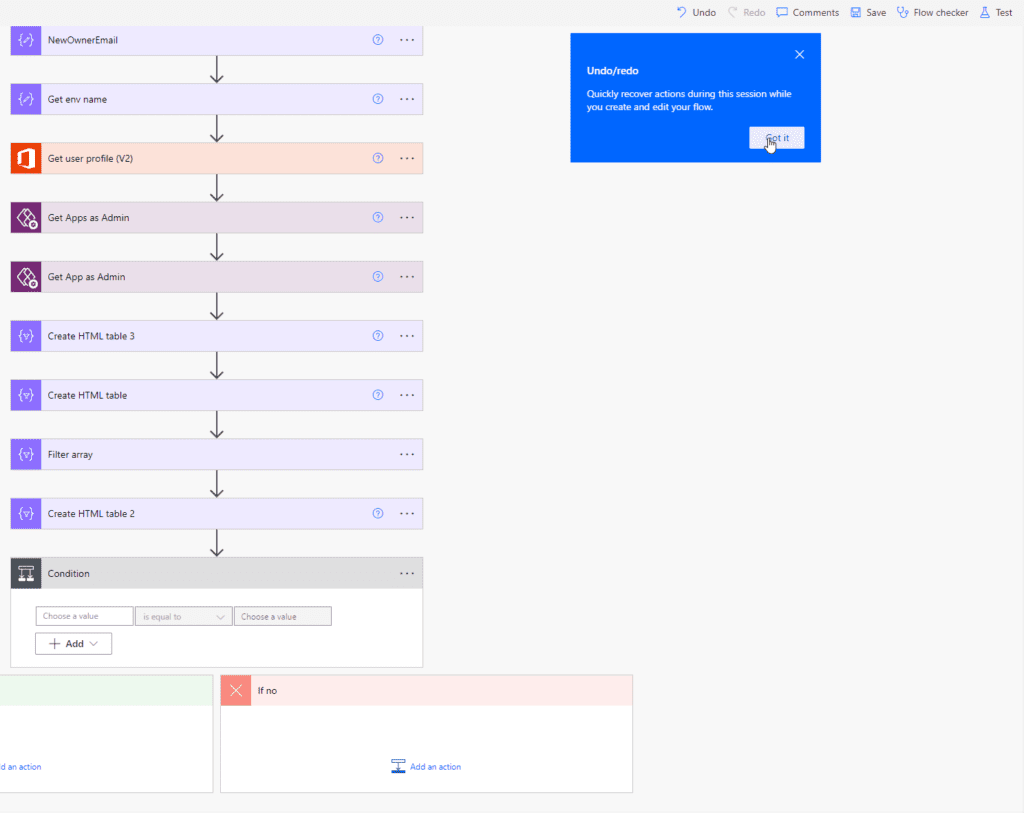Click the Power Apps icon on Get Apps as Admin

click(x=24, y=217)
